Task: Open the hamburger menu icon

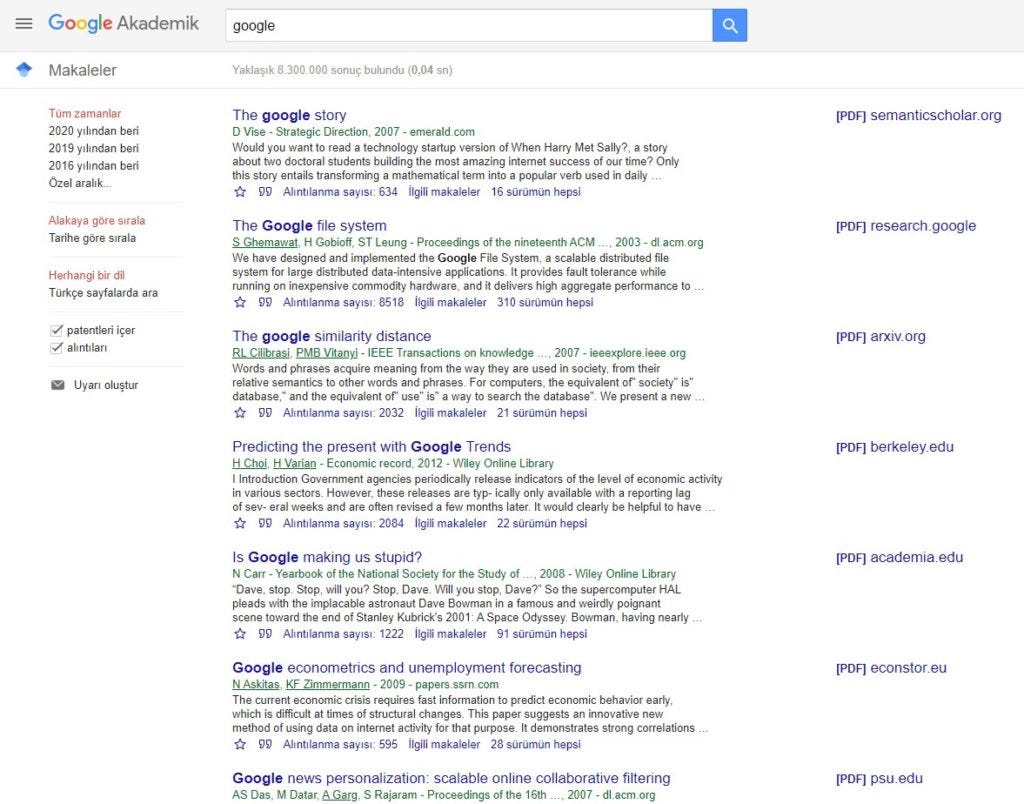Action: 24,24
